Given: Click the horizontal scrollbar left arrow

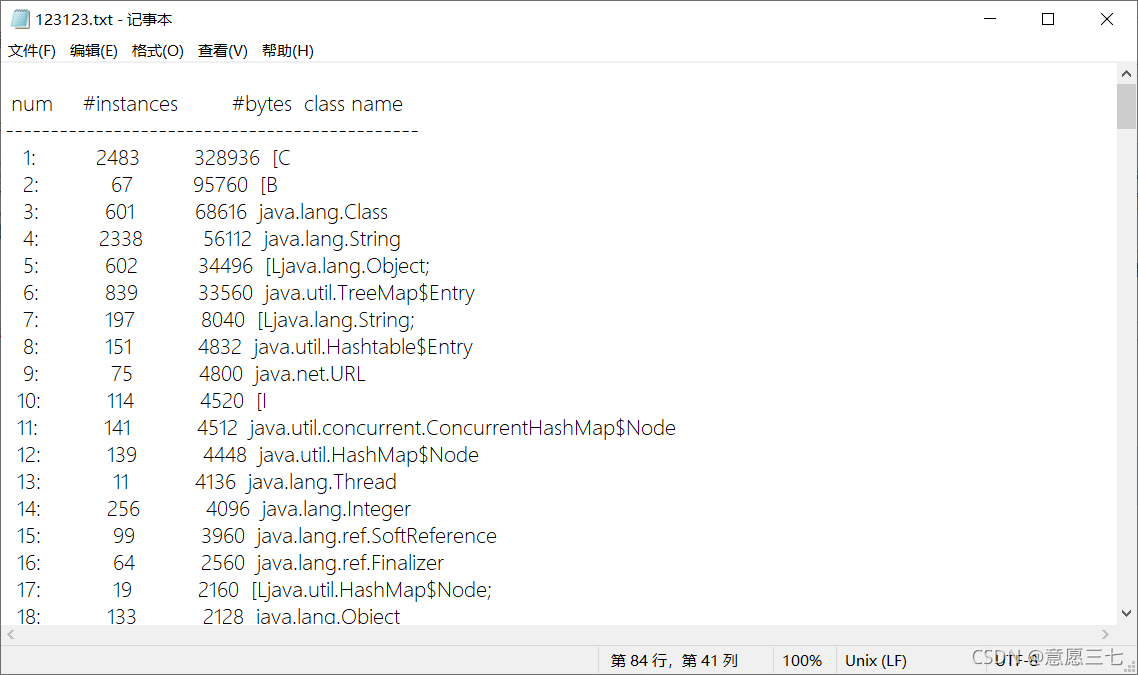Looking at the screenshot, I should pyautogui.click(x=11, y=634).
